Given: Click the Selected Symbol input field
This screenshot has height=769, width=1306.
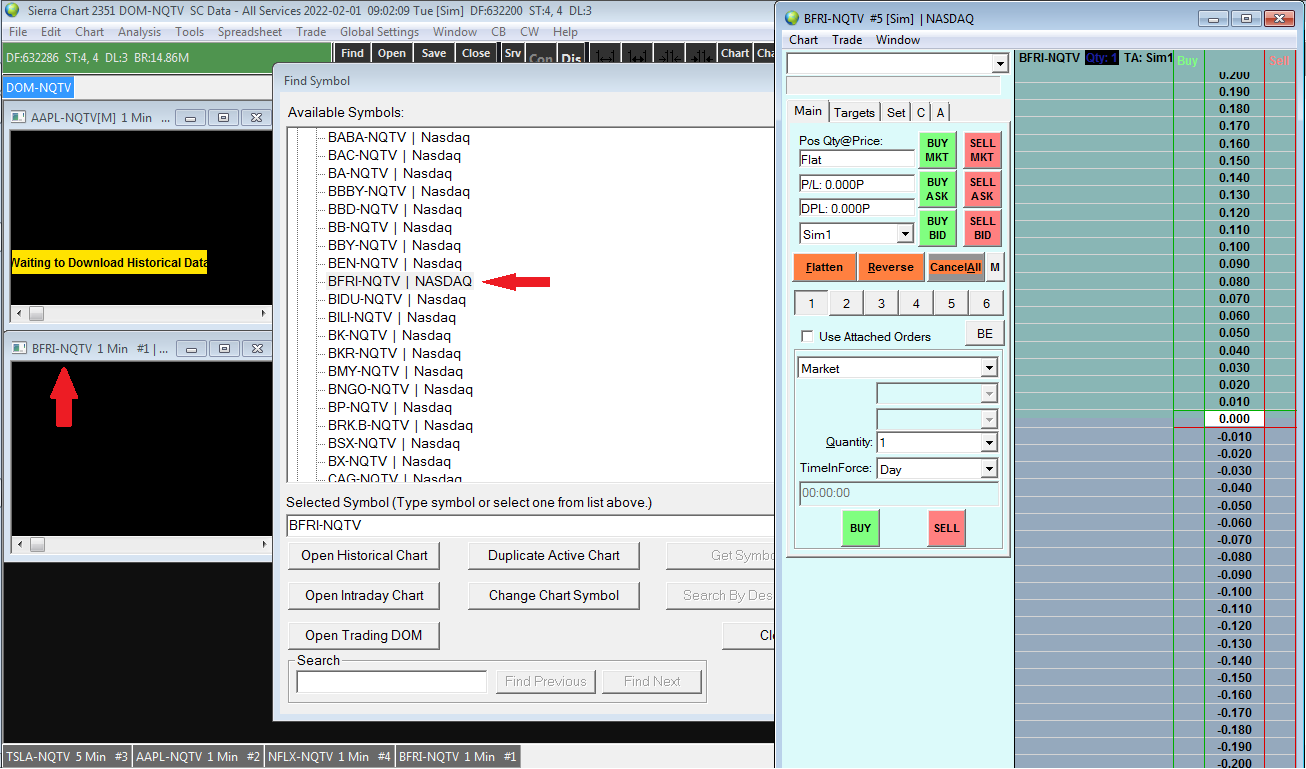Looking at the screenshot, I should click(530, 525).
